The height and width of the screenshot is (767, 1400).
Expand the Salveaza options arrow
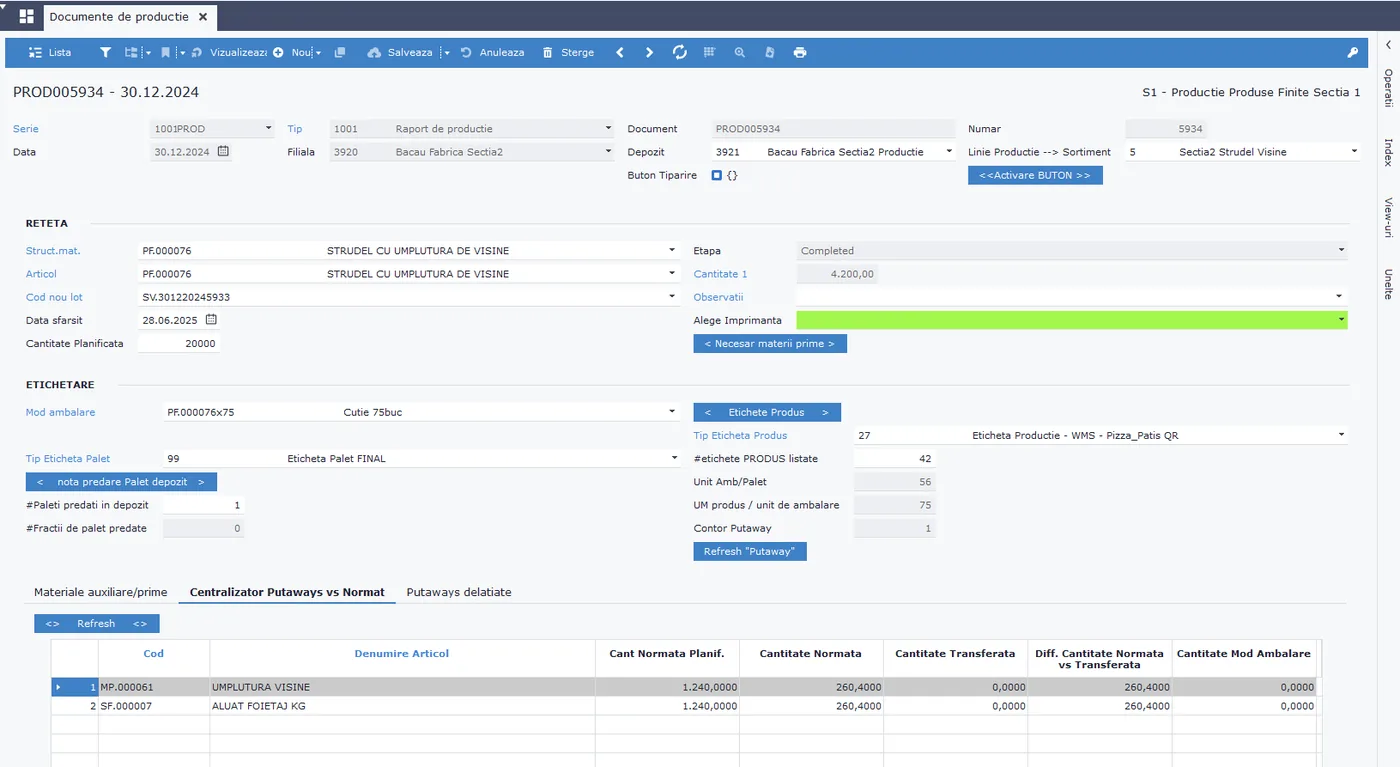coord(446,53)
